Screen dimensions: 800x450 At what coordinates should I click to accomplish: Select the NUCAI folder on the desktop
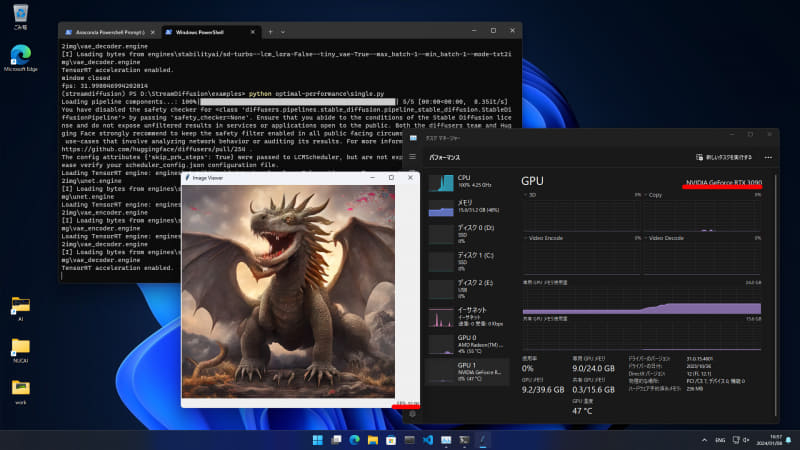pyautogui.click(x=20, y=351)
